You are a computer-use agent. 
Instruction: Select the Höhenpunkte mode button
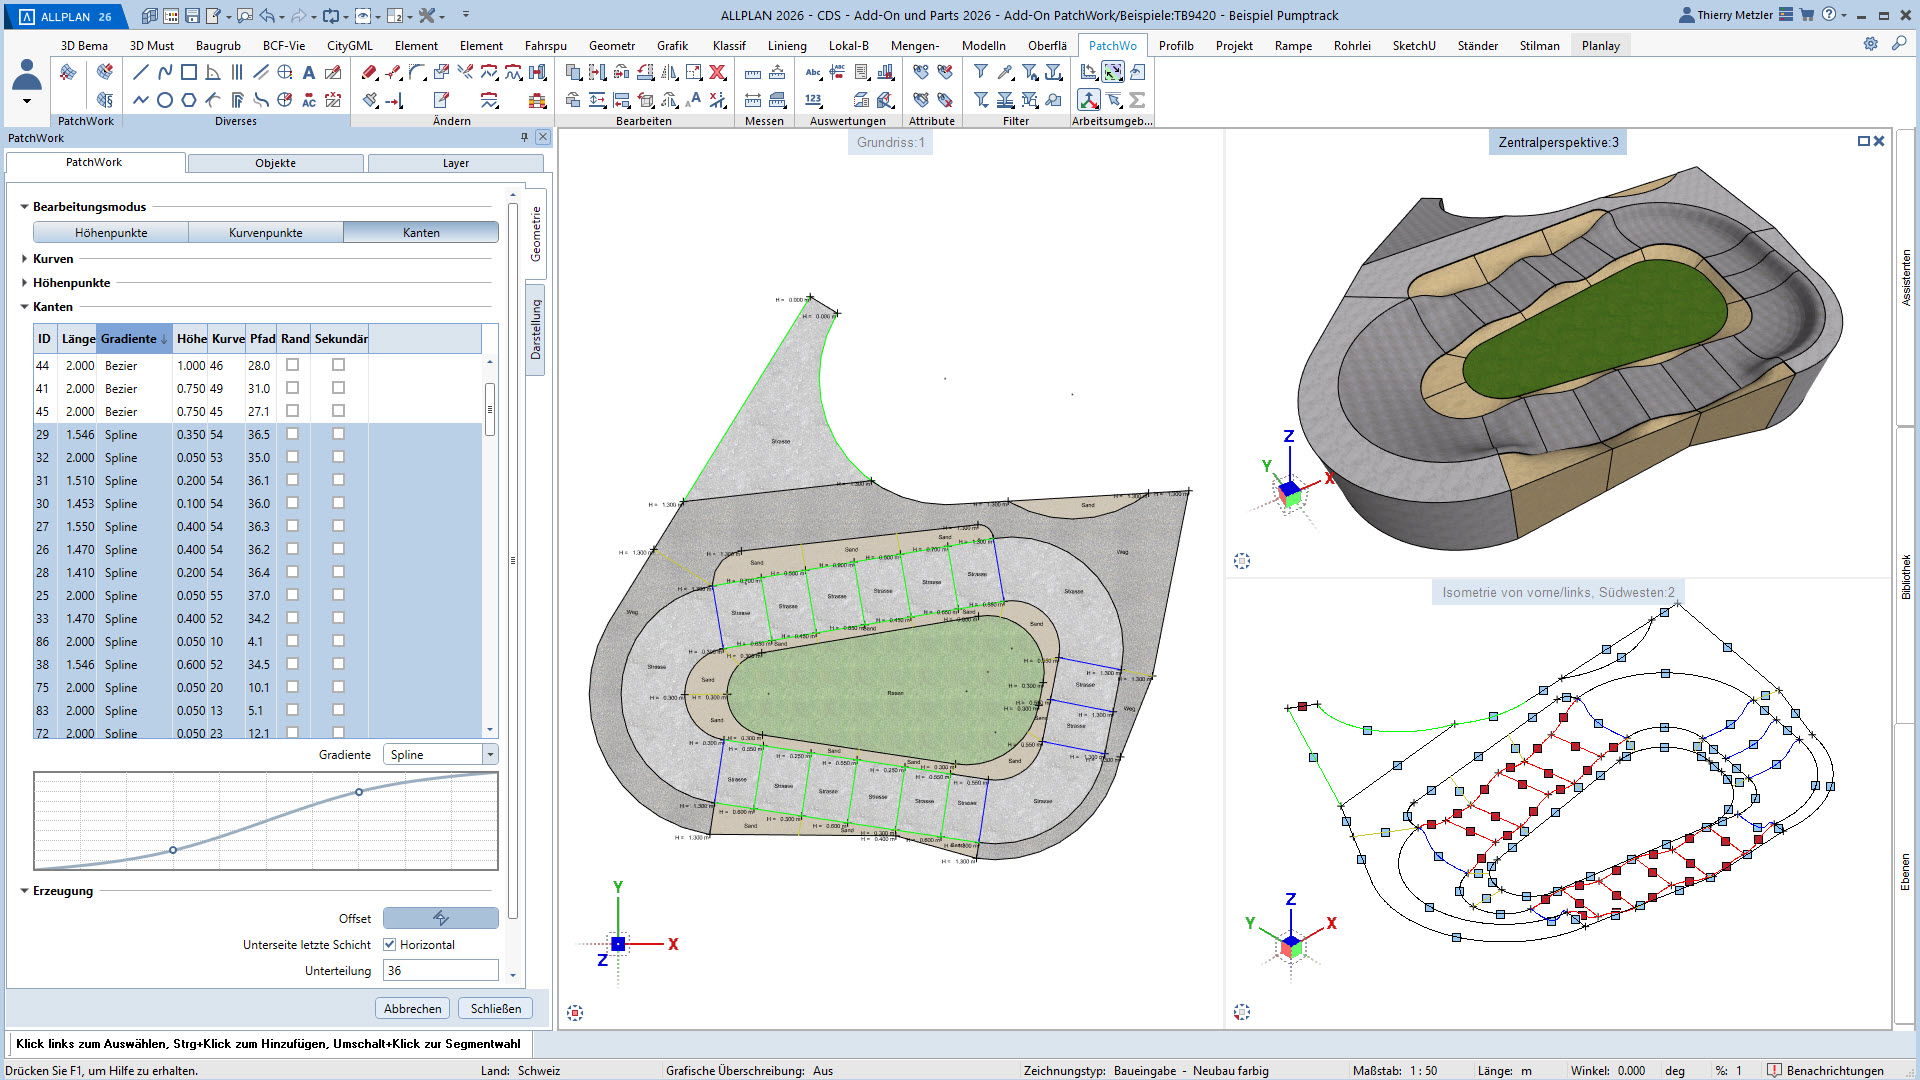(111, 232)
